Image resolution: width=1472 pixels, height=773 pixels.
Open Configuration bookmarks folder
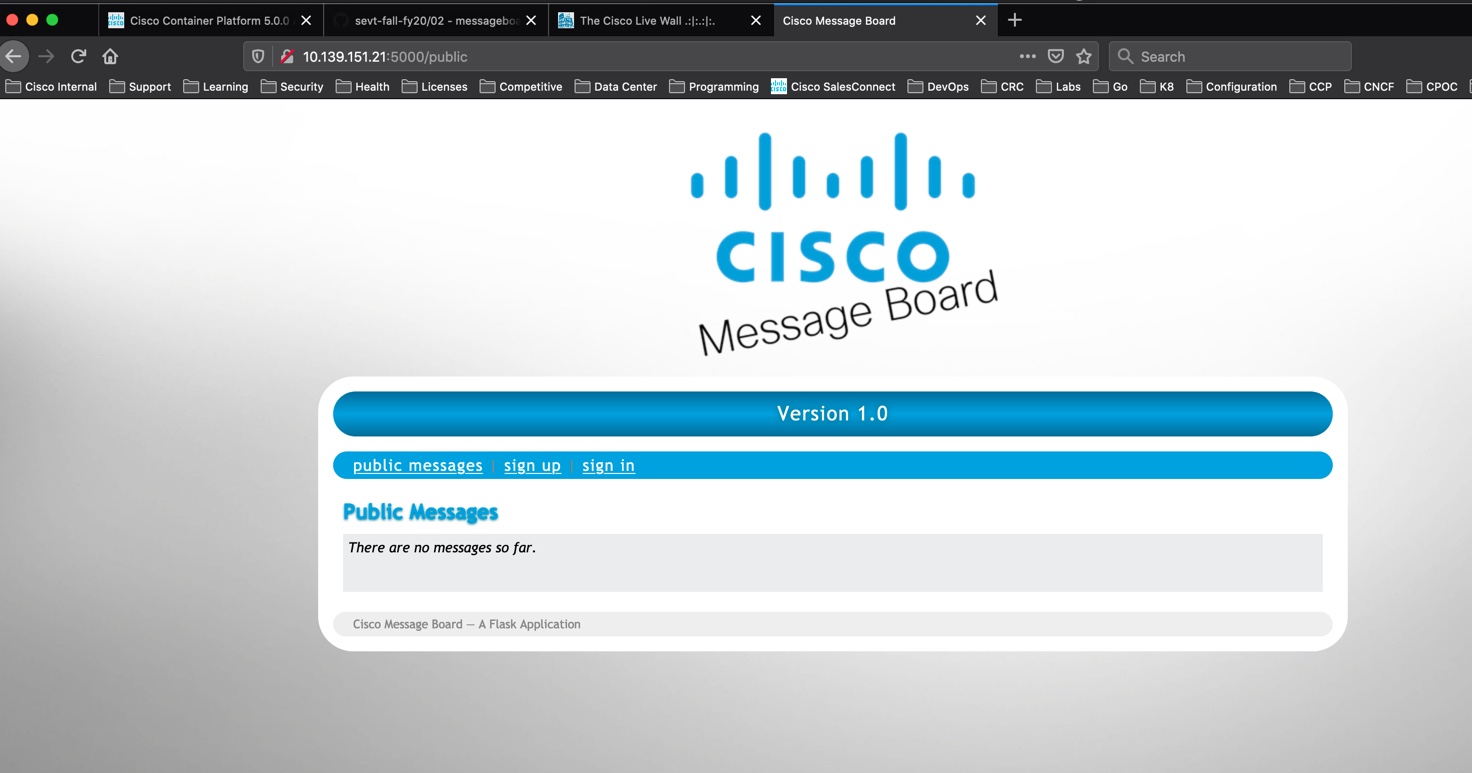tap(1231, 87)
